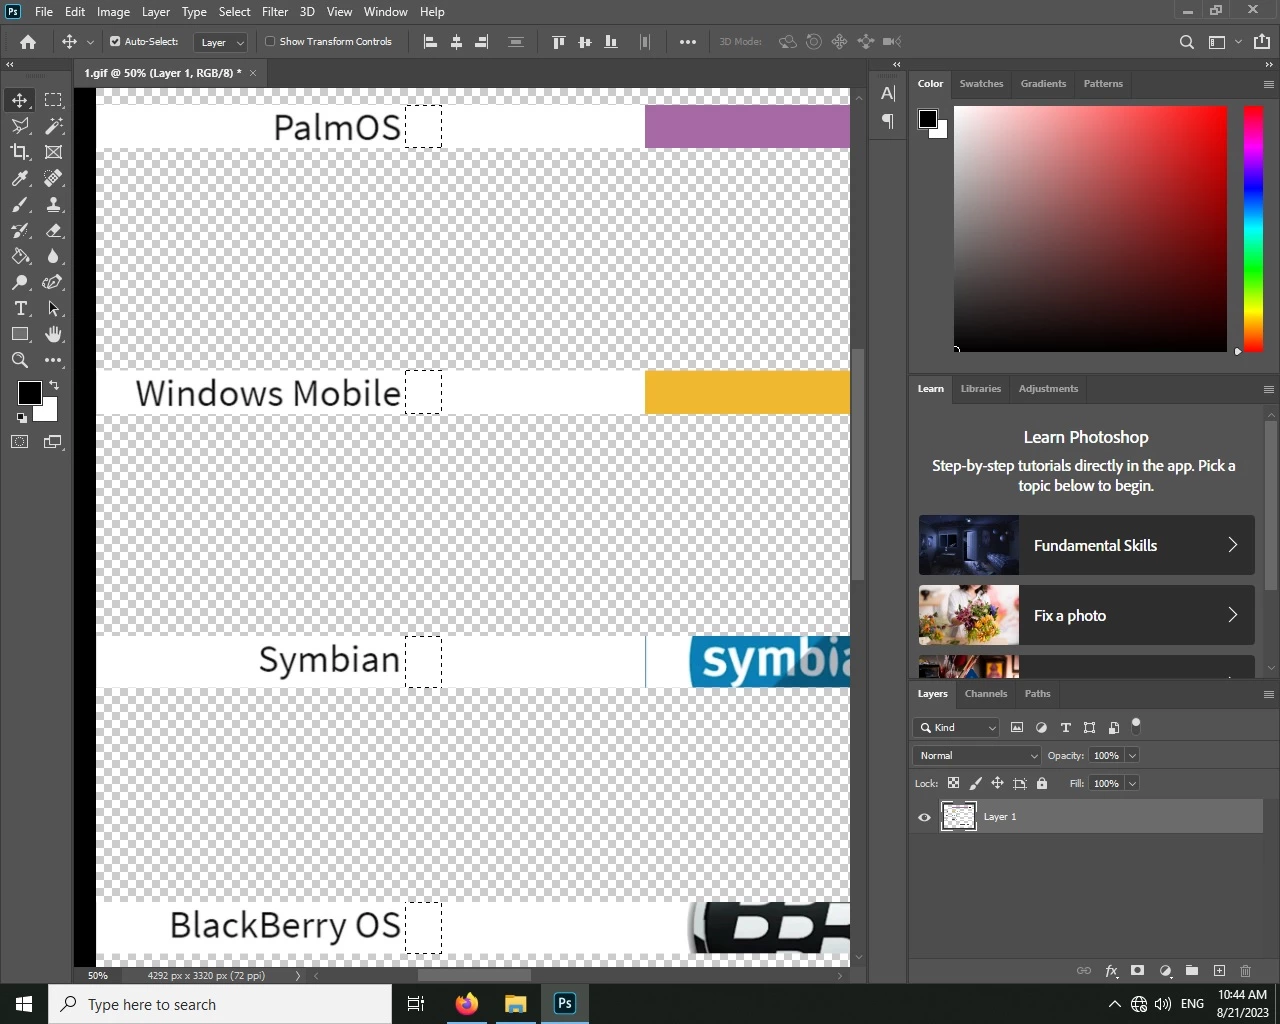Open the Select menu
Image resolution: width=1280 pixels, height=1024 pixels.
[x=235, y=12]
